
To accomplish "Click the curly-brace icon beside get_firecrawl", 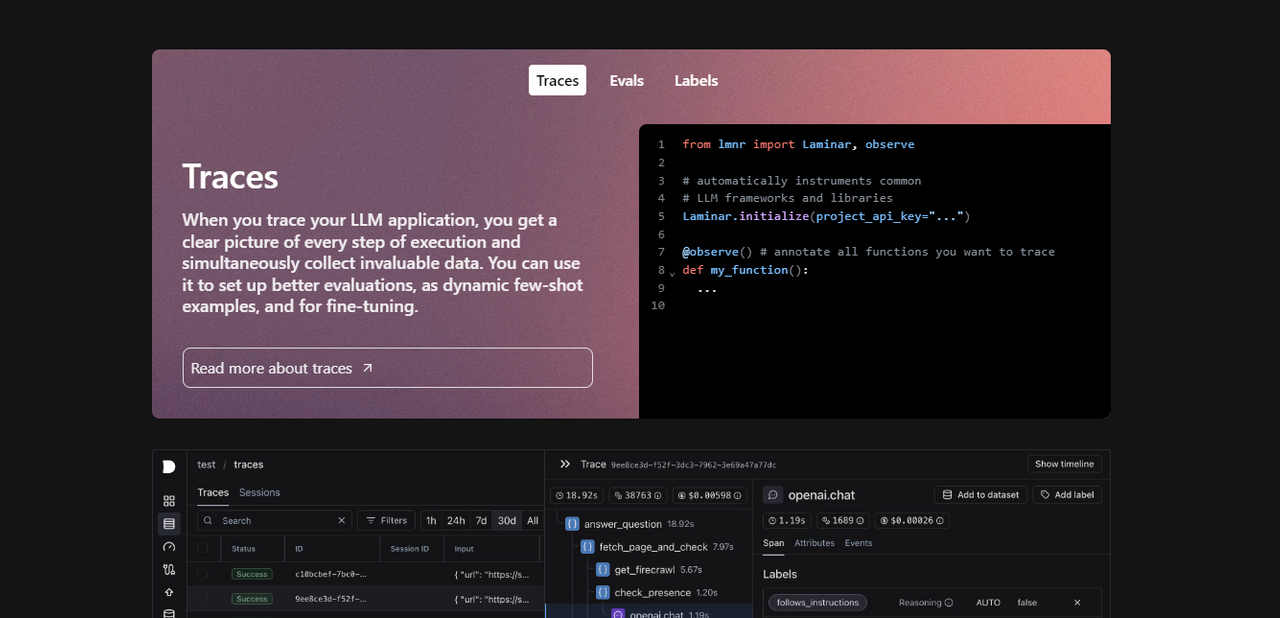I will point(603,569).
